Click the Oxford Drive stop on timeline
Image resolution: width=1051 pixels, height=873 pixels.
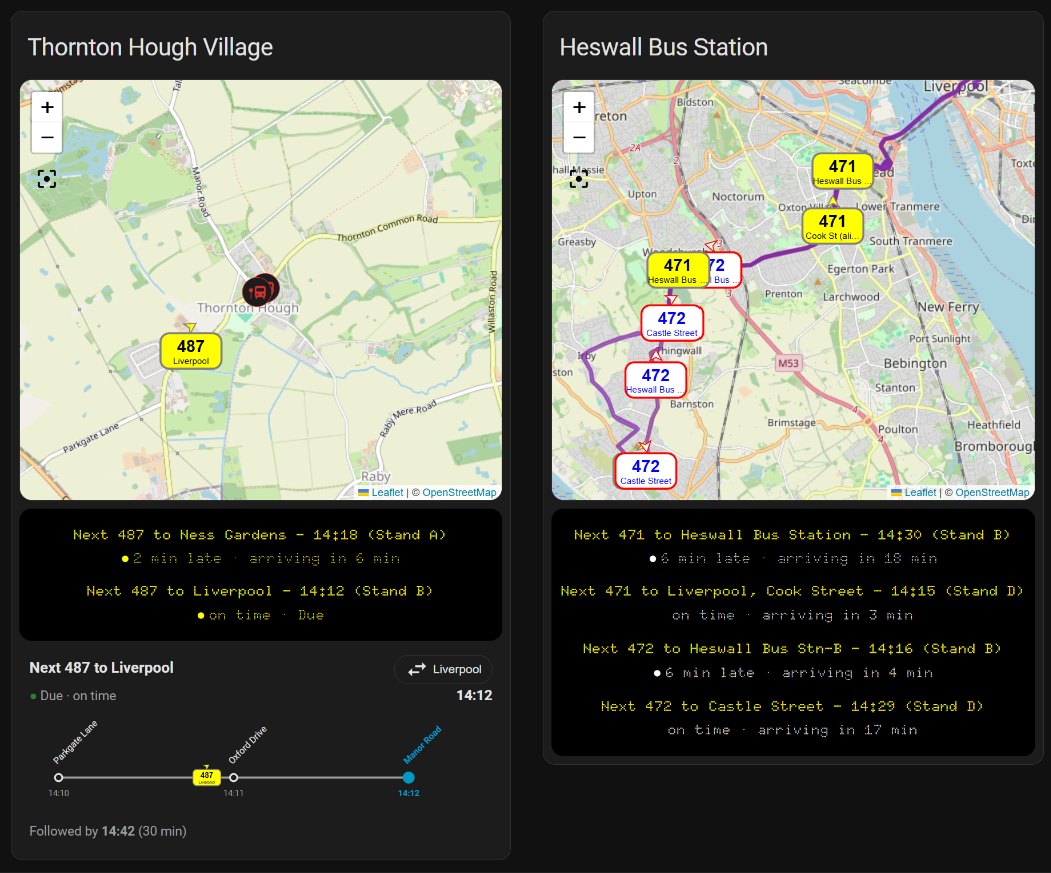[x=233, y=778]
